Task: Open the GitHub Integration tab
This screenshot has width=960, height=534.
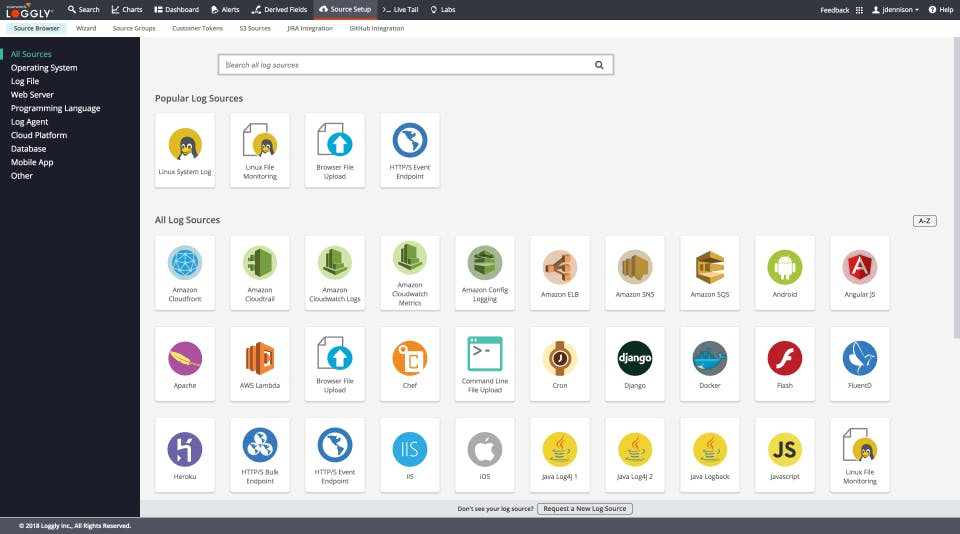Action: pos(377,28)
